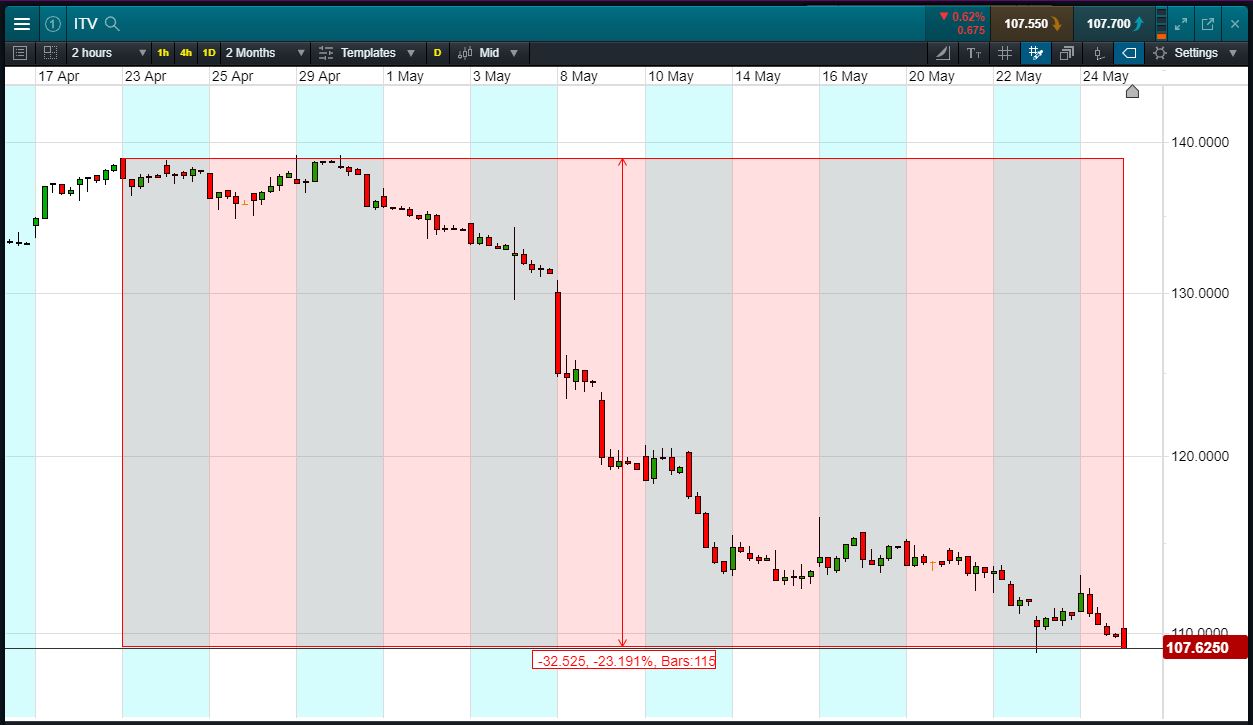The height and width of the screenshot is (725, 1253).
Task: Select the text annotation tool
Action: click(x=974, y=53)
